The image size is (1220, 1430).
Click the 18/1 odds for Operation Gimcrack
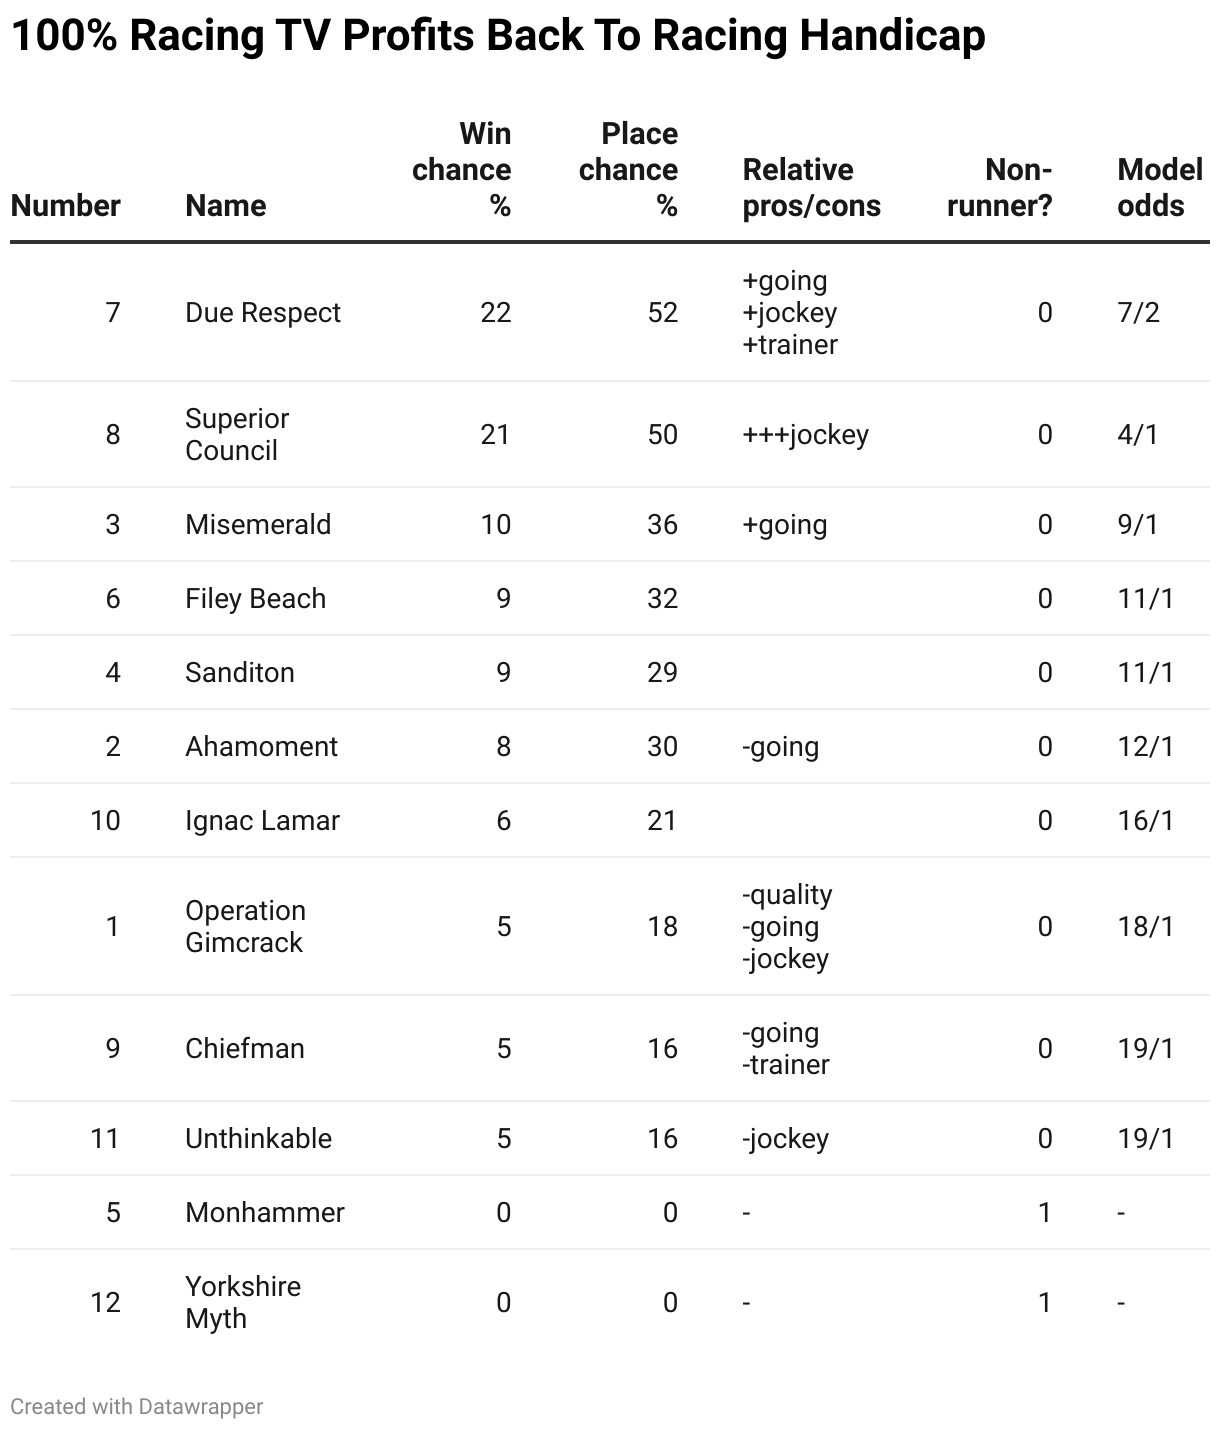[x=1146, y=927]
